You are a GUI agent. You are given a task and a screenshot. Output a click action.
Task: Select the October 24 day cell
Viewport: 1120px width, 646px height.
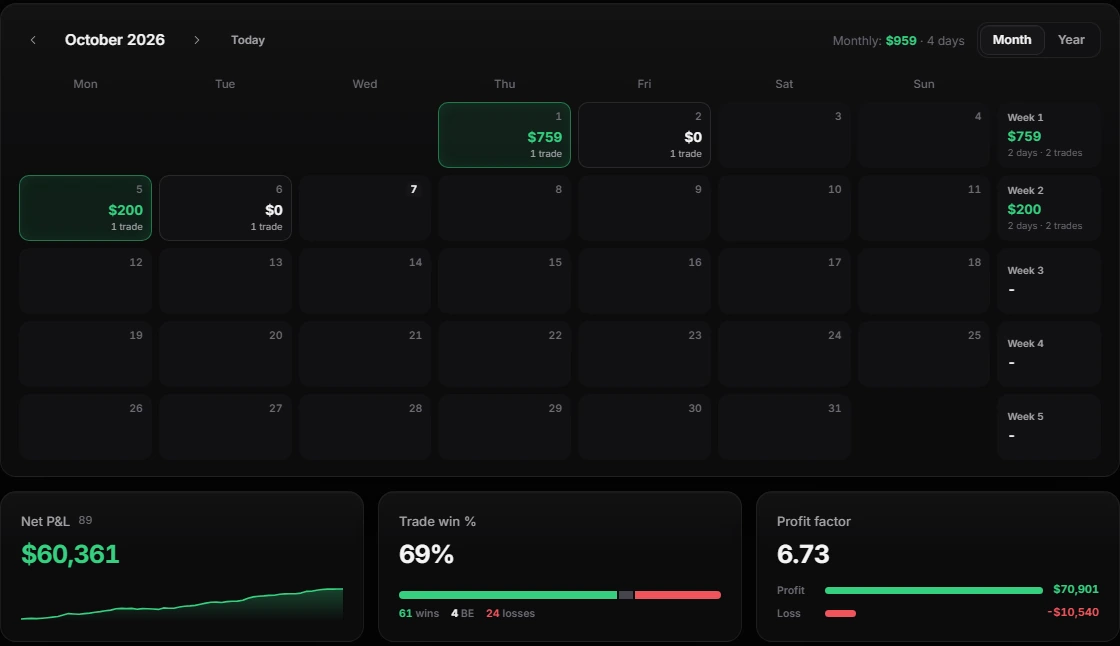[x=784, y=354]
